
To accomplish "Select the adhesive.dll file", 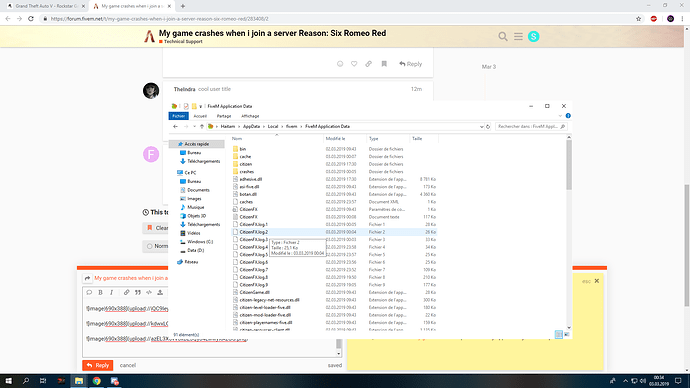I will click(250, 179).
